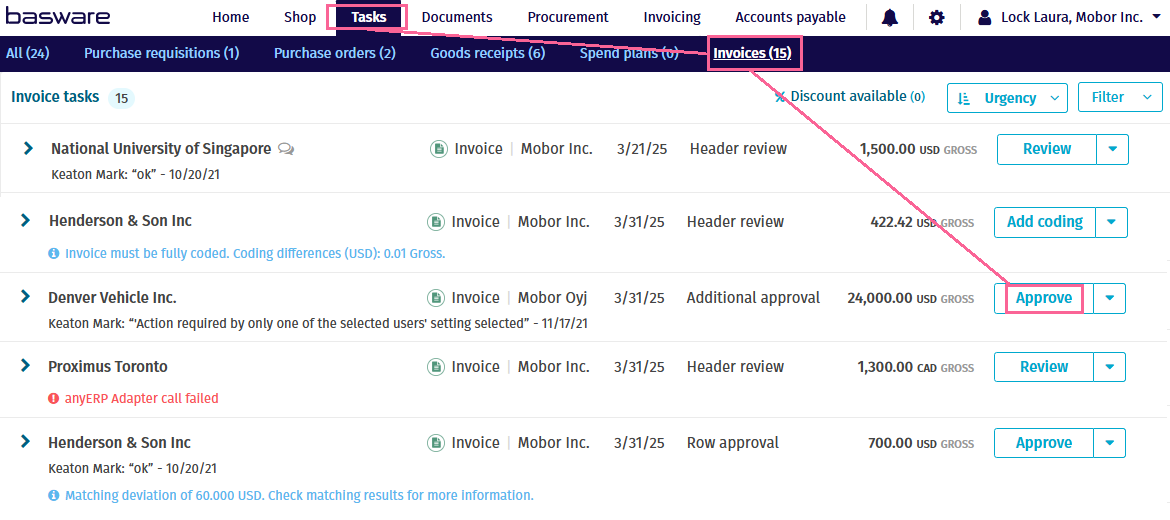1170x520 pixels.
Task: Click the Proximus Toronto supplier name
Action: click(108, 367)
